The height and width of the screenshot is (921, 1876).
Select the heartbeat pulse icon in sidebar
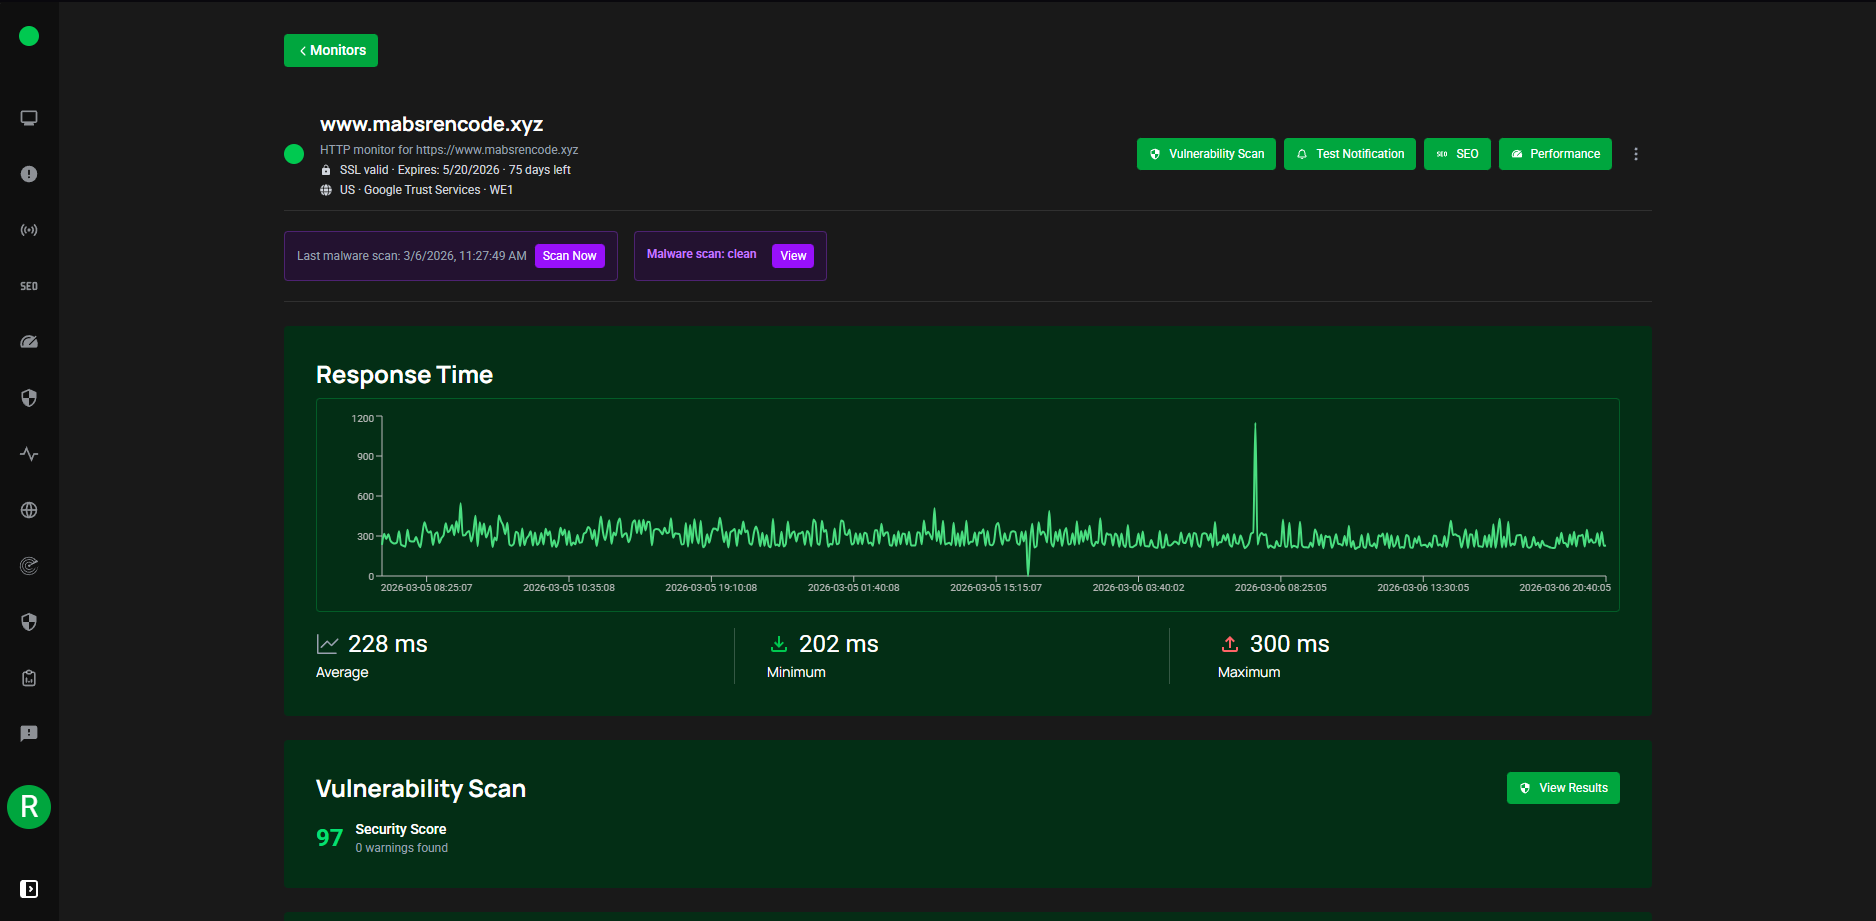click(x=29, y=453)
